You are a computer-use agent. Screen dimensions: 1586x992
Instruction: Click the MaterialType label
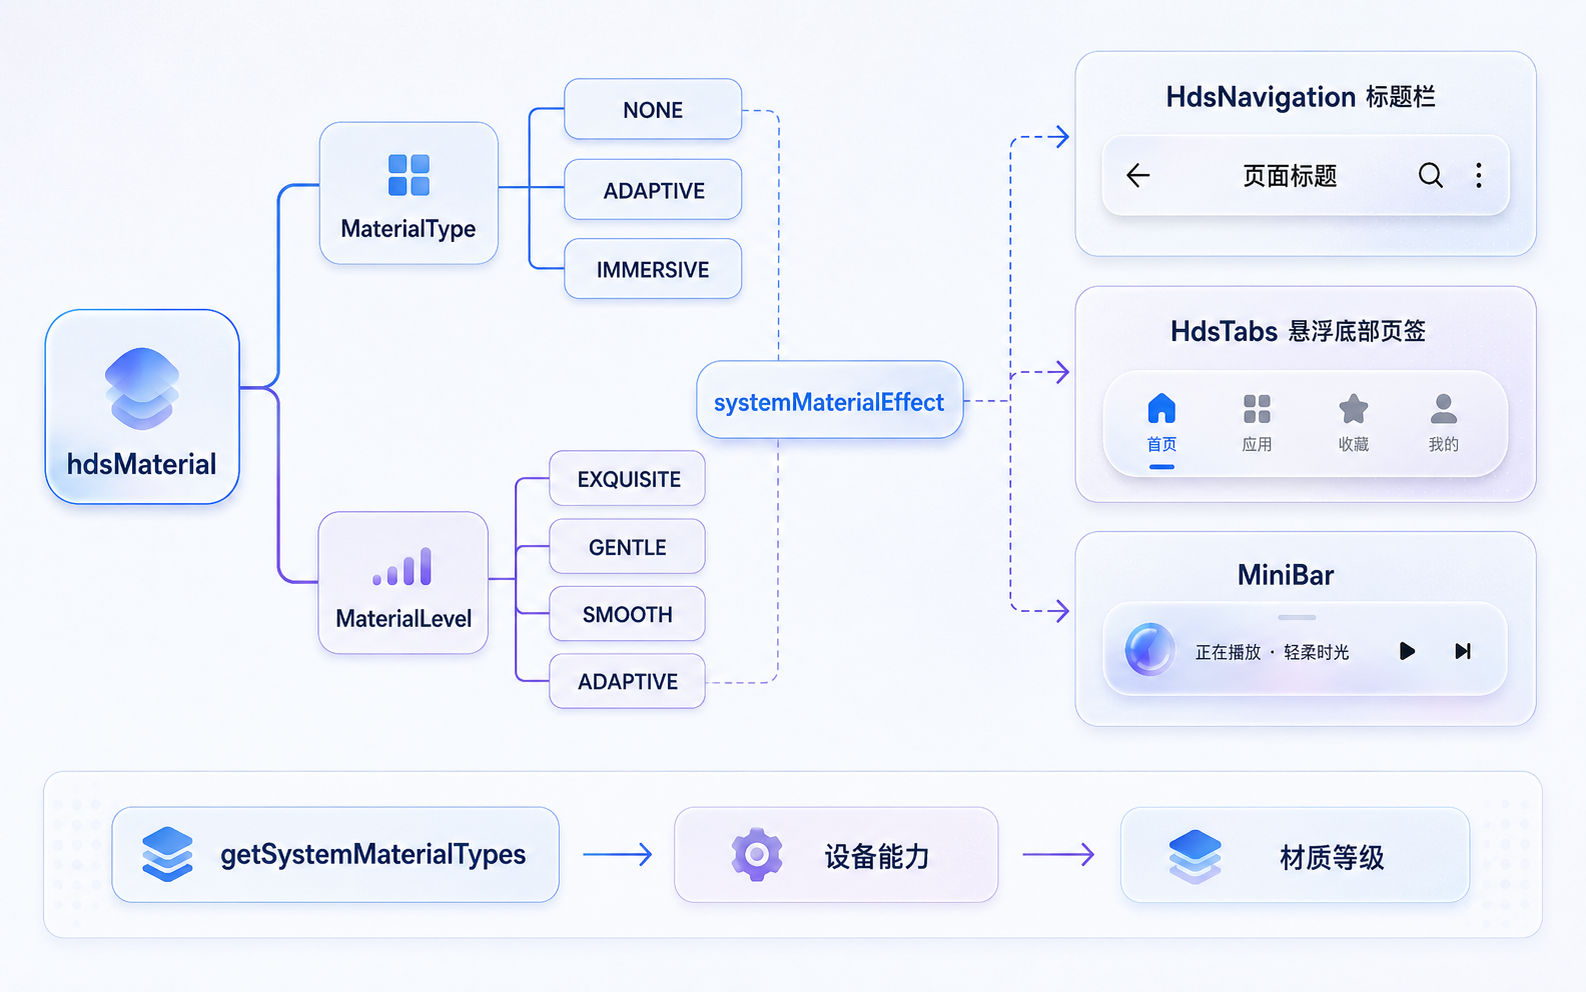408,229
